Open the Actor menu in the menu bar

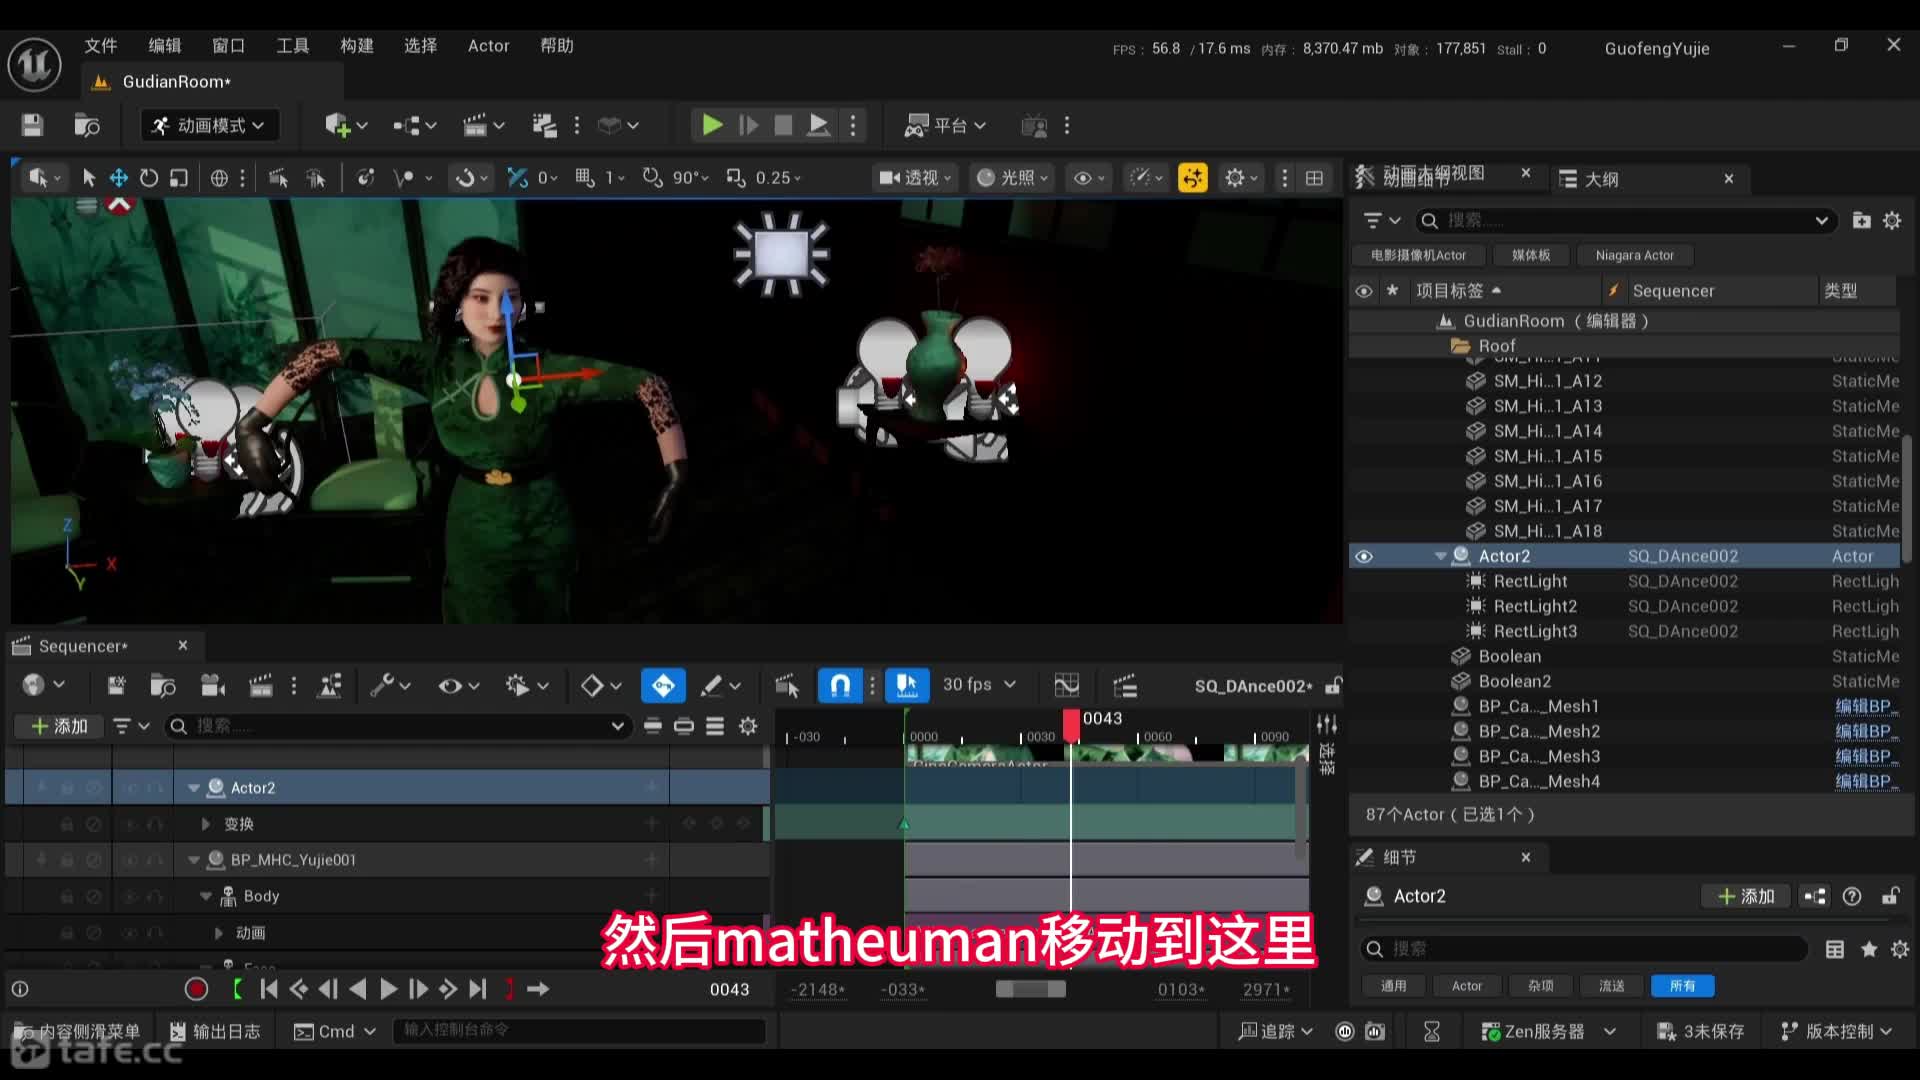tap(488, 45)
